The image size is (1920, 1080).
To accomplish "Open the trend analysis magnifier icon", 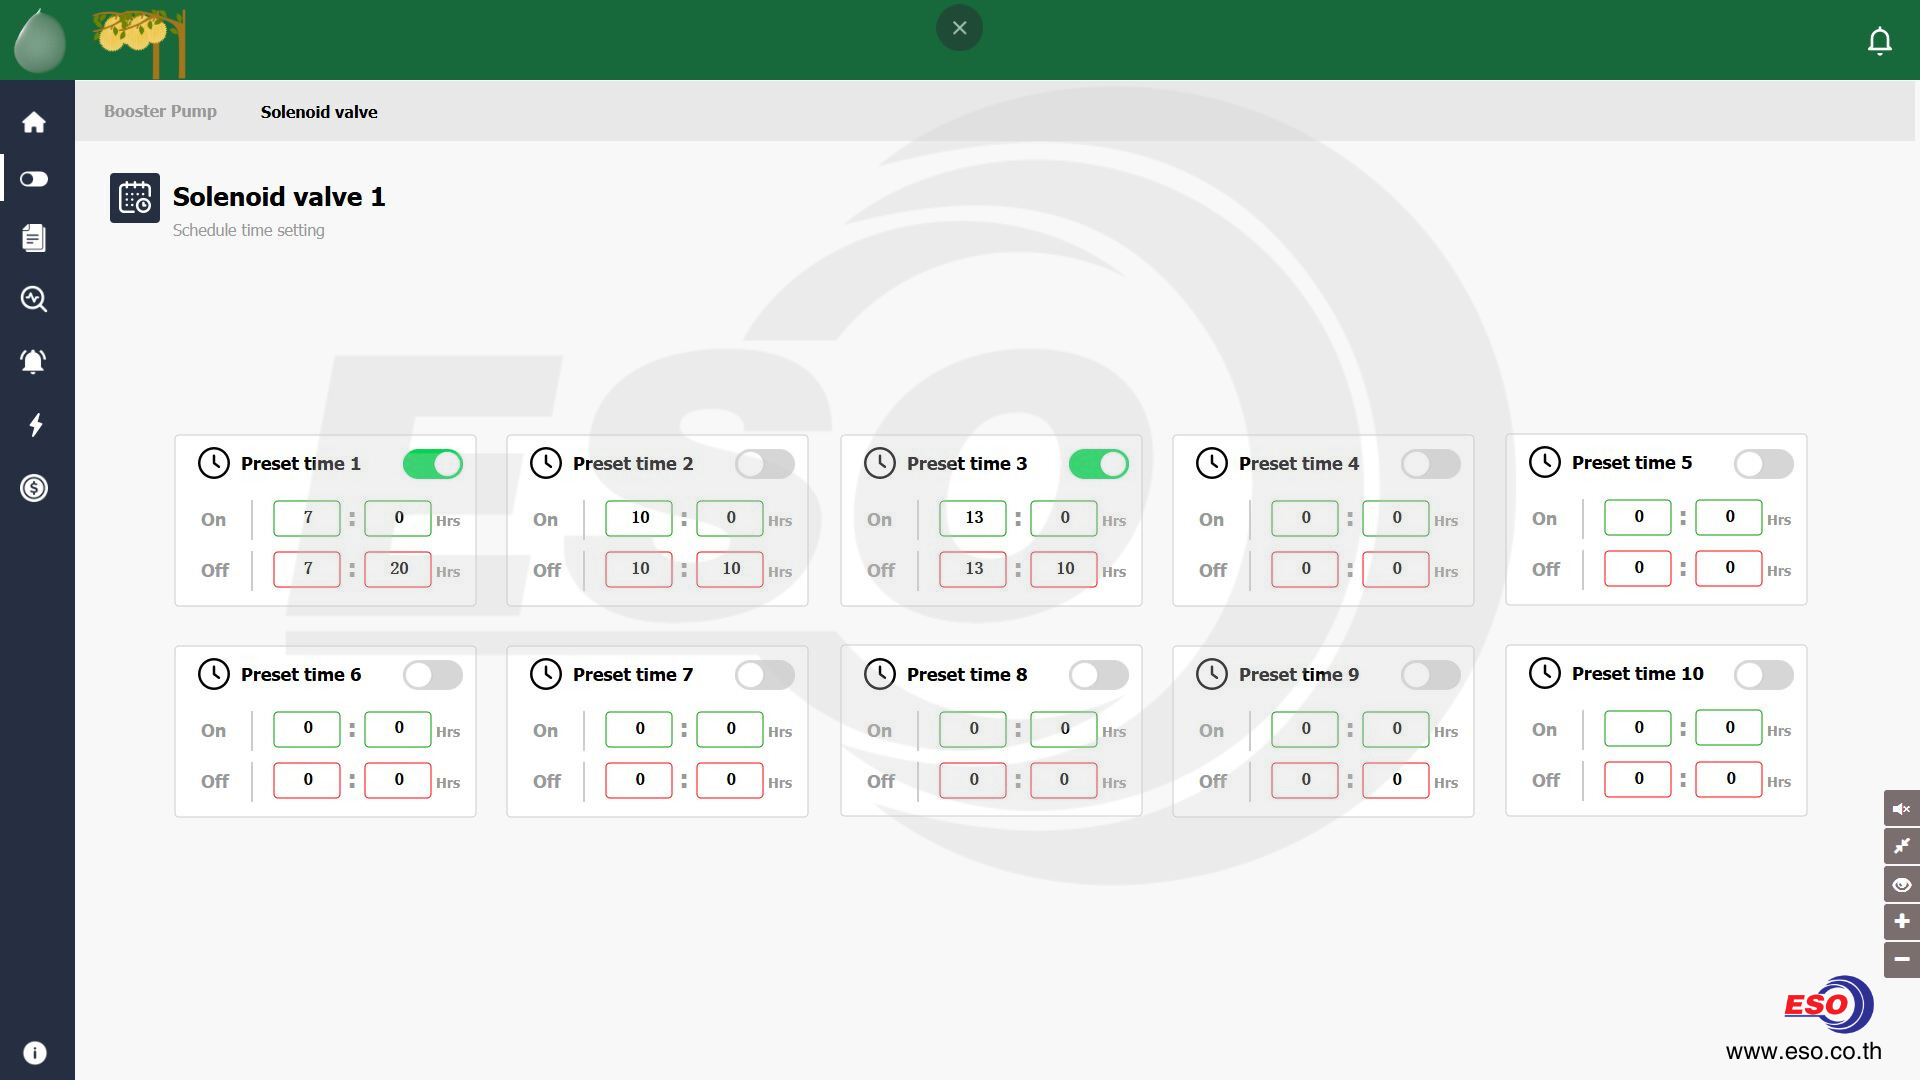I will click(34, 299).
